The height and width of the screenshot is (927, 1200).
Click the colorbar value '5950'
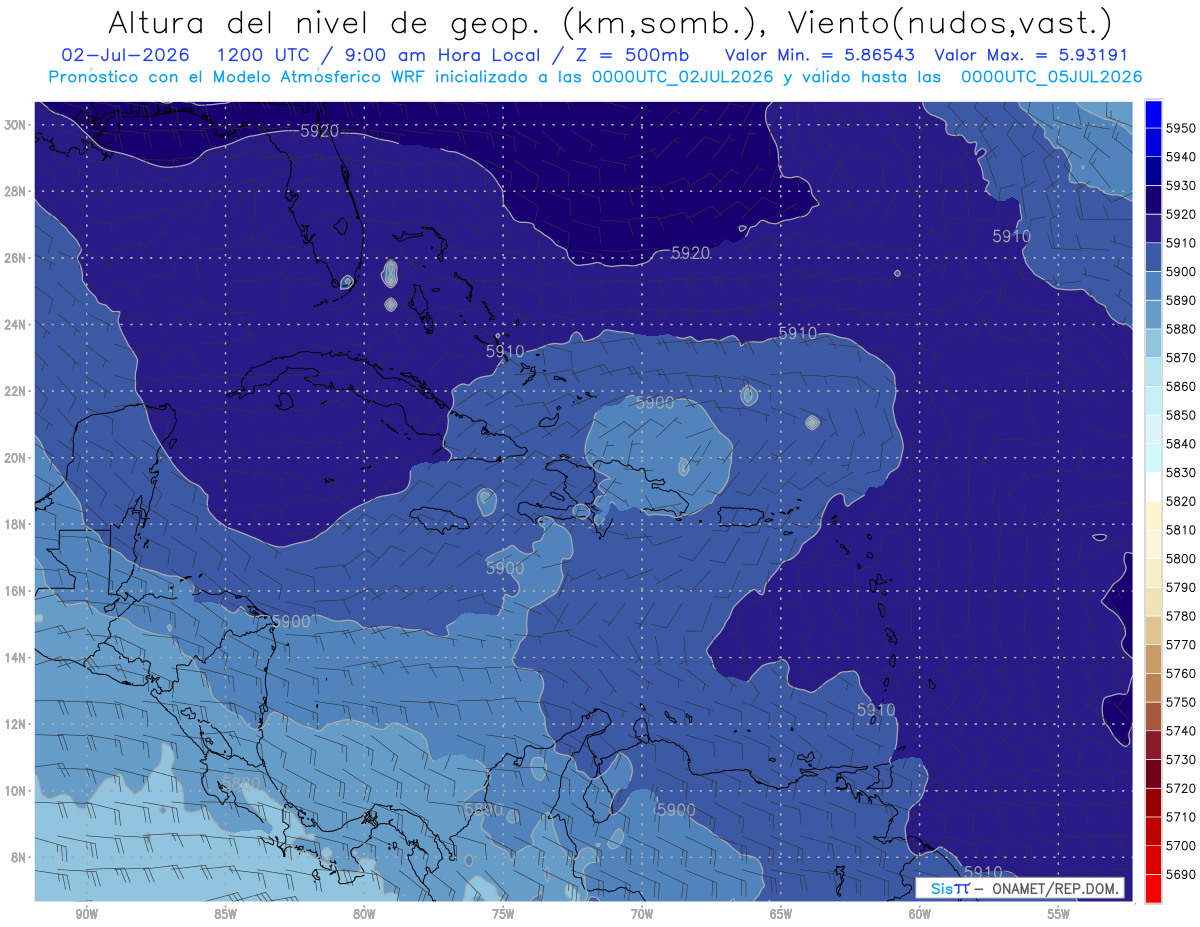pyautogui.click(x=1181, y=128)
